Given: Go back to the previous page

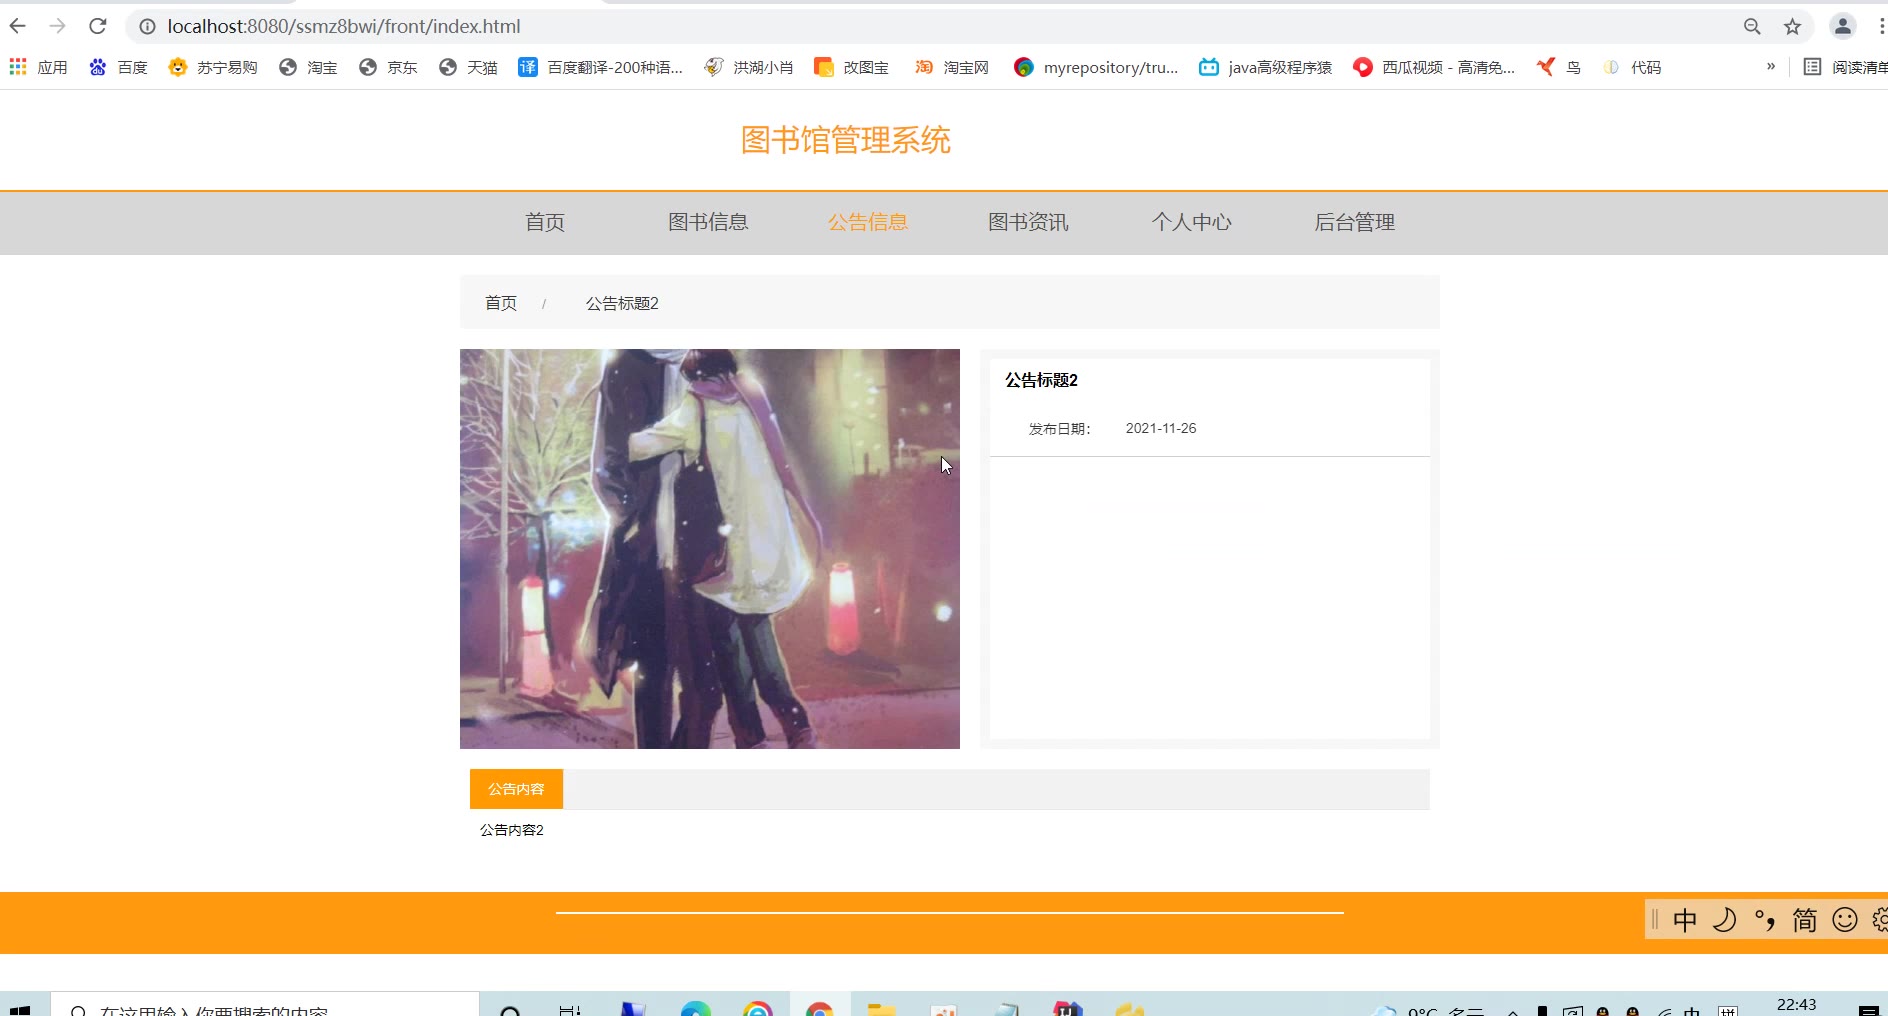Looking at the screenshot, I should (18, 27).
